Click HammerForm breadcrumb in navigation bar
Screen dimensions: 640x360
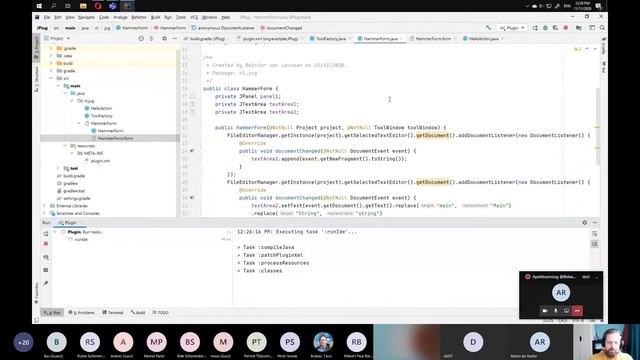[x=133, y=28]
